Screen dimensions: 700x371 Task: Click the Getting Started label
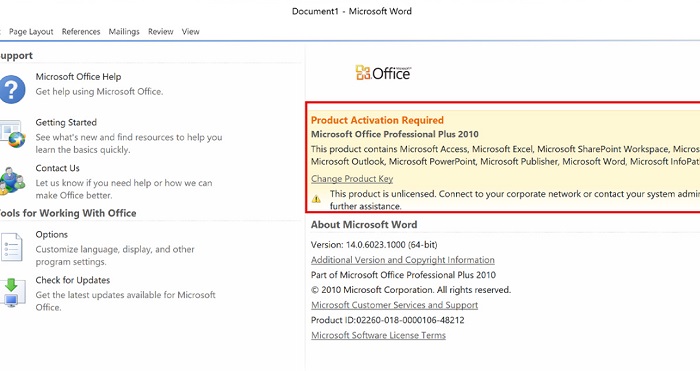pyautogui.click(x=66, y=122)
